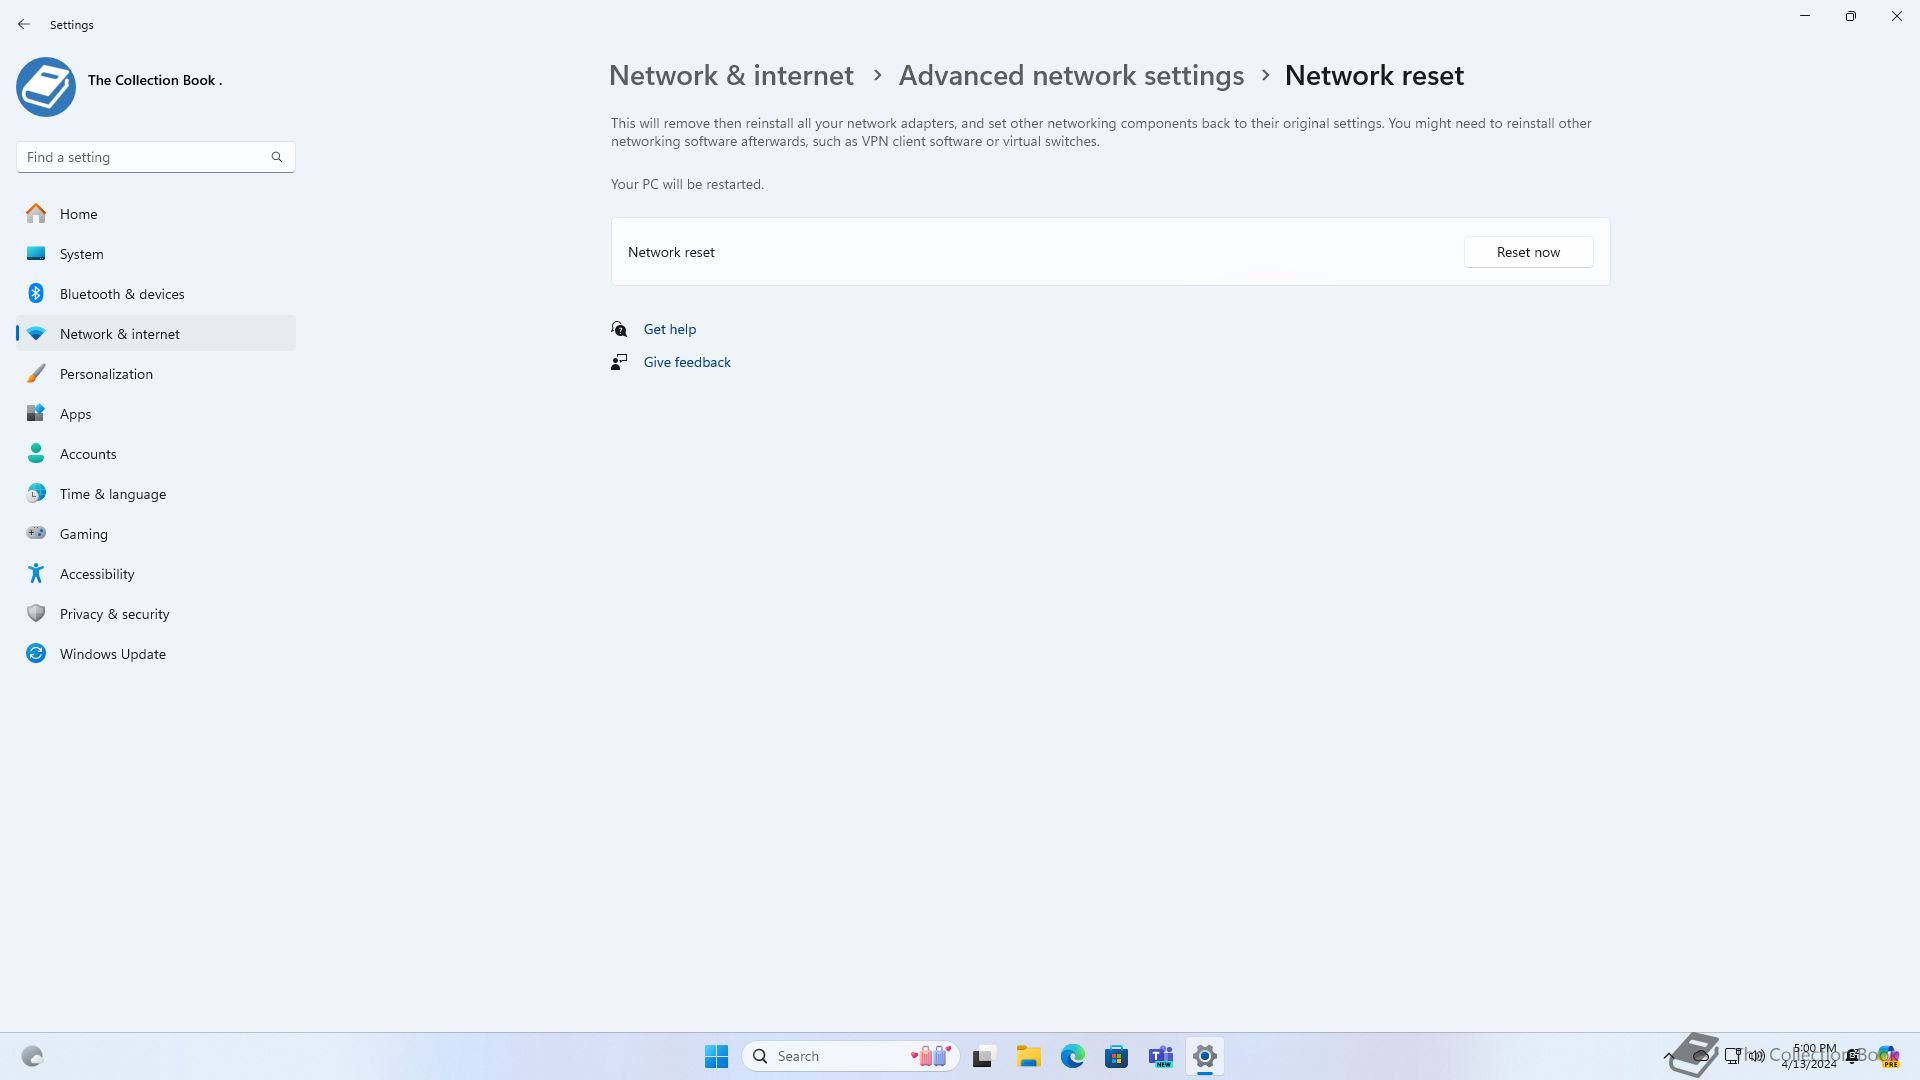The image size is (1920, 1080).
Task: Open Microsoft Edge from the taskbar
Action: pos(1072,1056)
